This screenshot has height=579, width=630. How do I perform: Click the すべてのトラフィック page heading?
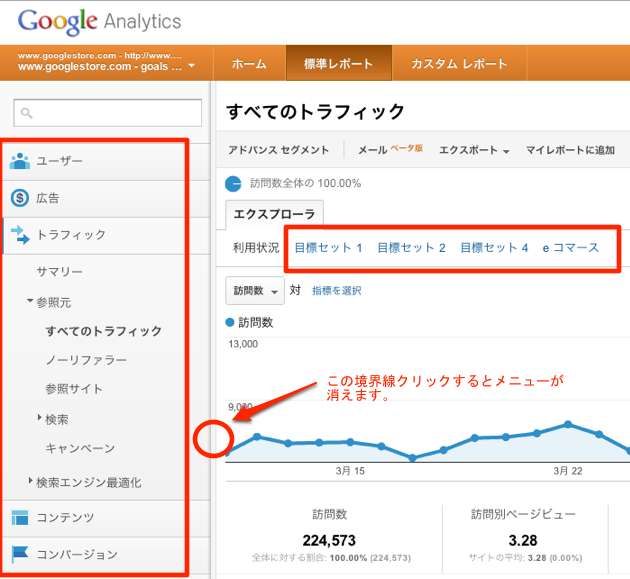[315, 111]
